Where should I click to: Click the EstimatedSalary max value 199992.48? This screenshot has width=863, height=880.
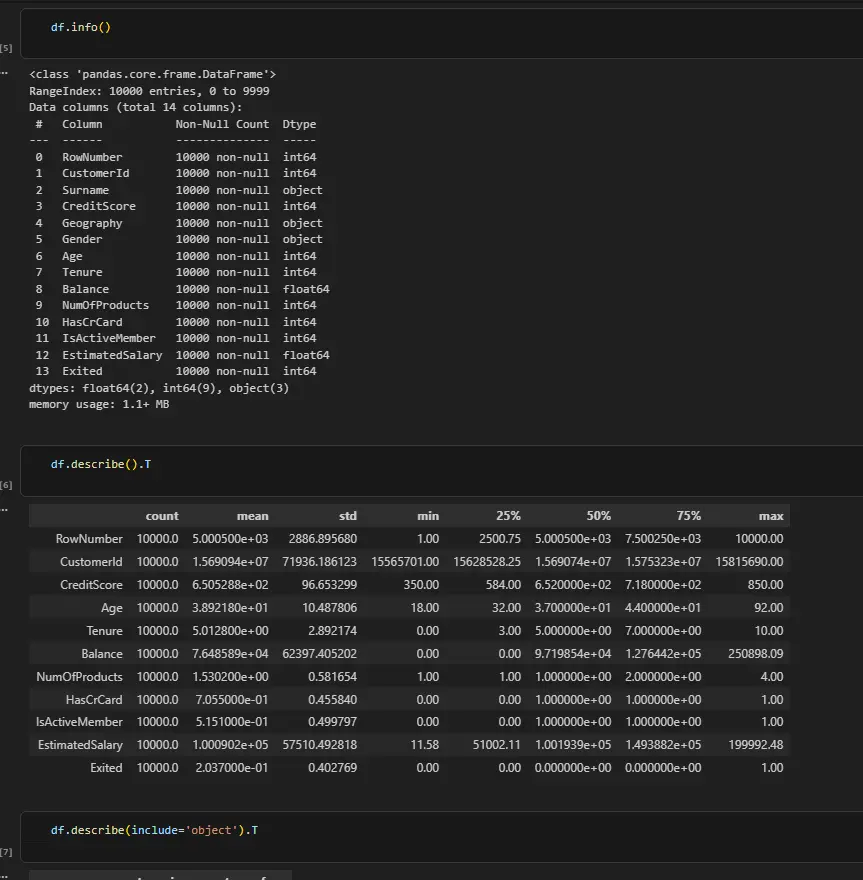coord(755,745)
